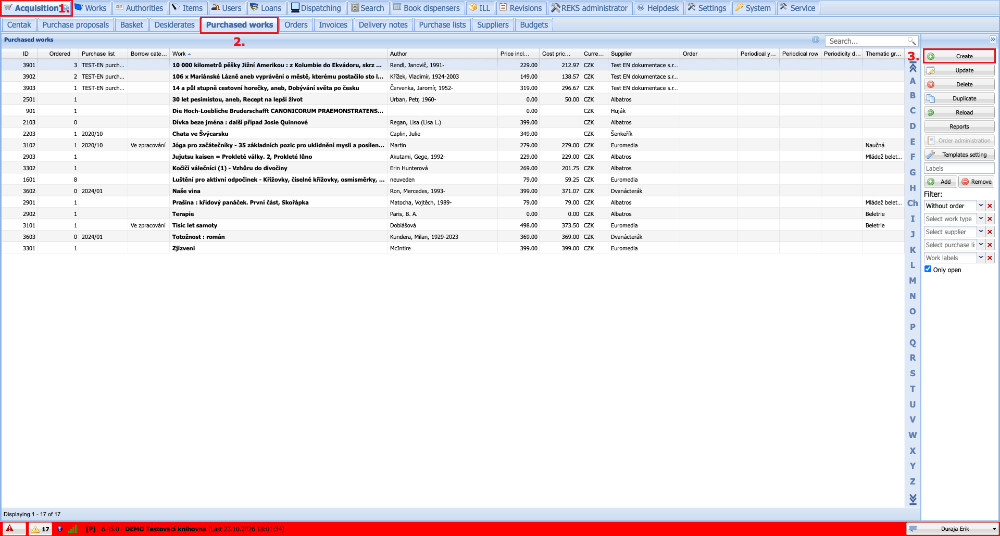Sort by the Supplier column header
Image resolution: width=1000 pixels, height=536 pixels.
643,54
